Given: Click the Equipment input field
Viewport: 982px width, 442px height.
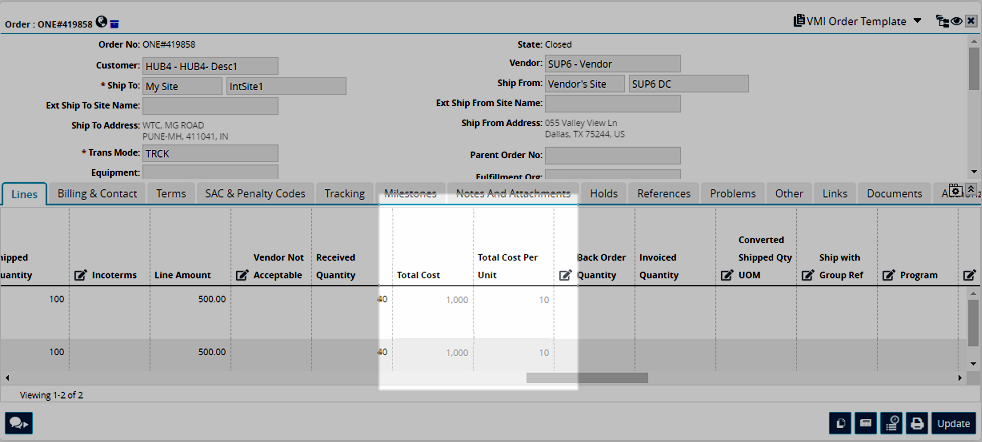Looking at the screenshot, I should (210, 172).
